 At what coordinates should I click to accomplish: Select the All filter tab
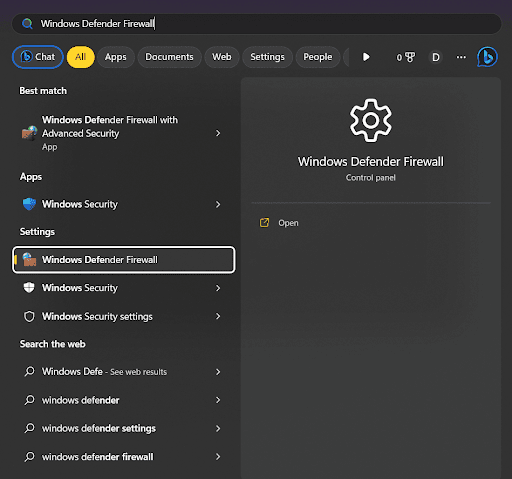tap(81, 57)
